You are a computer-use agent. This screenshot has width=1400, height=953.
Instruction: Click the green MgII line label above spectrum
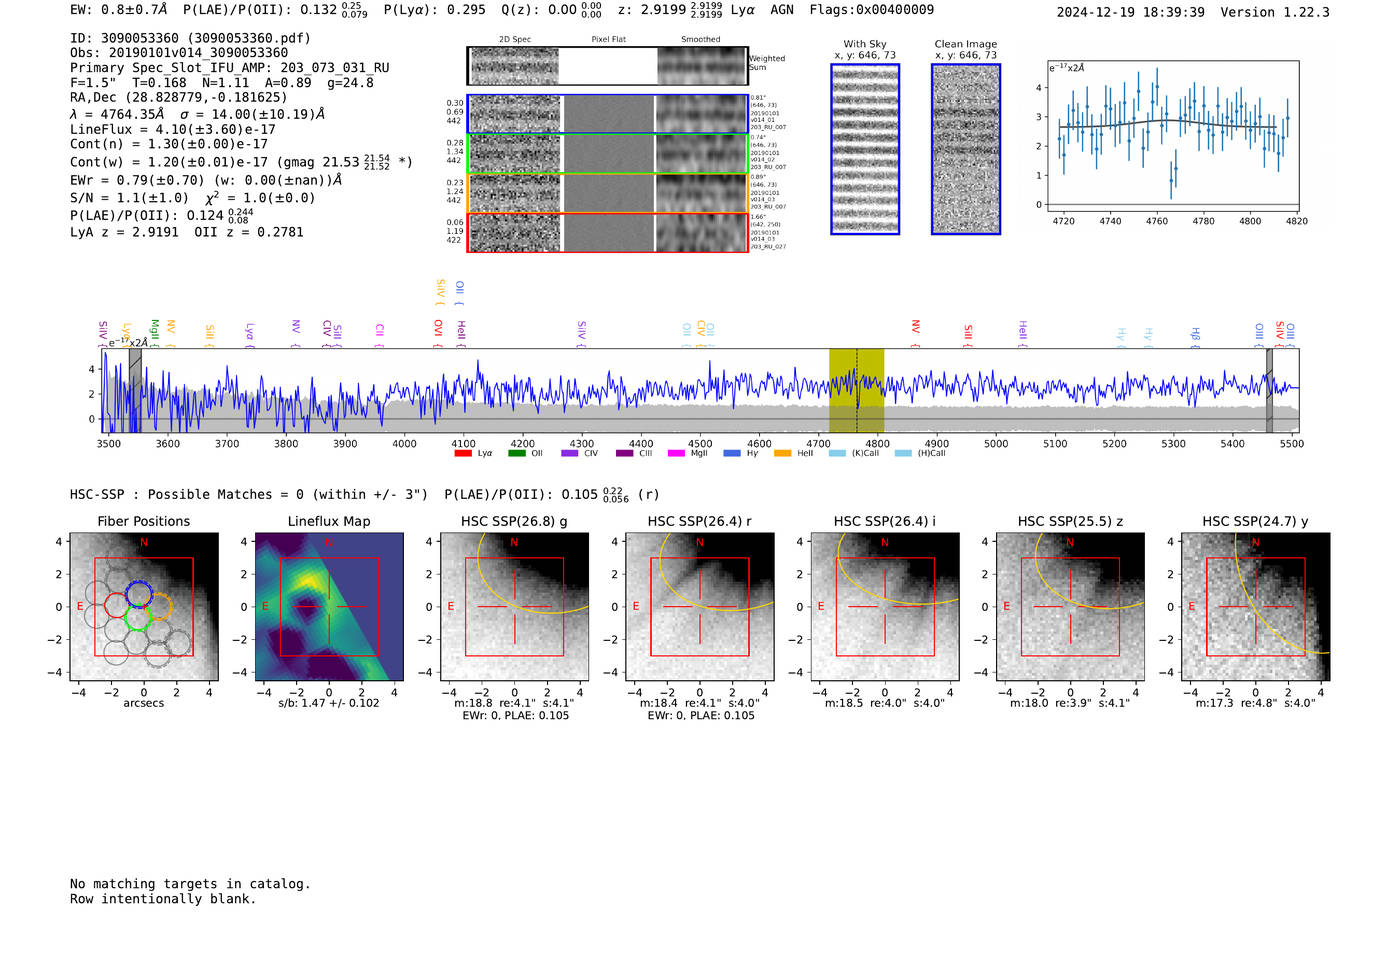tap(154, 333)
